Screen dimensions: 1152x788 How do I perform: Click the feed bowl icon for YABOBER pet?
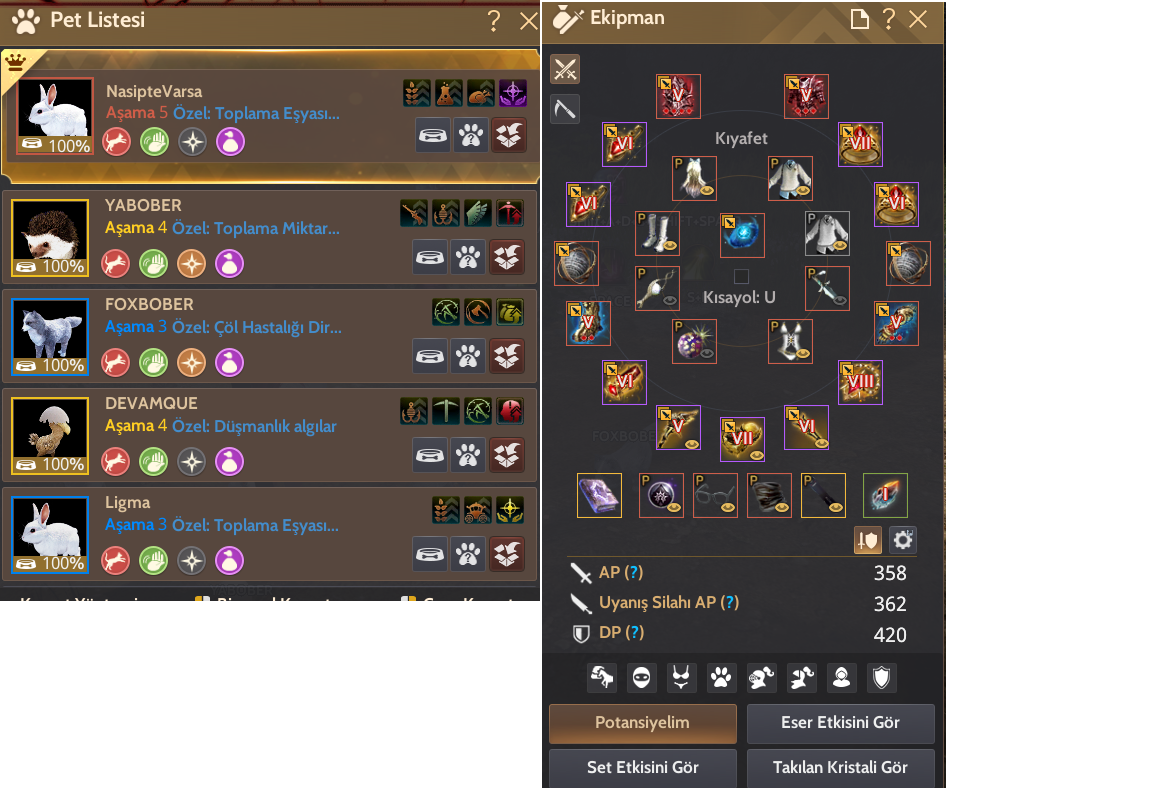pyautogui.click(x=431, y=258)
